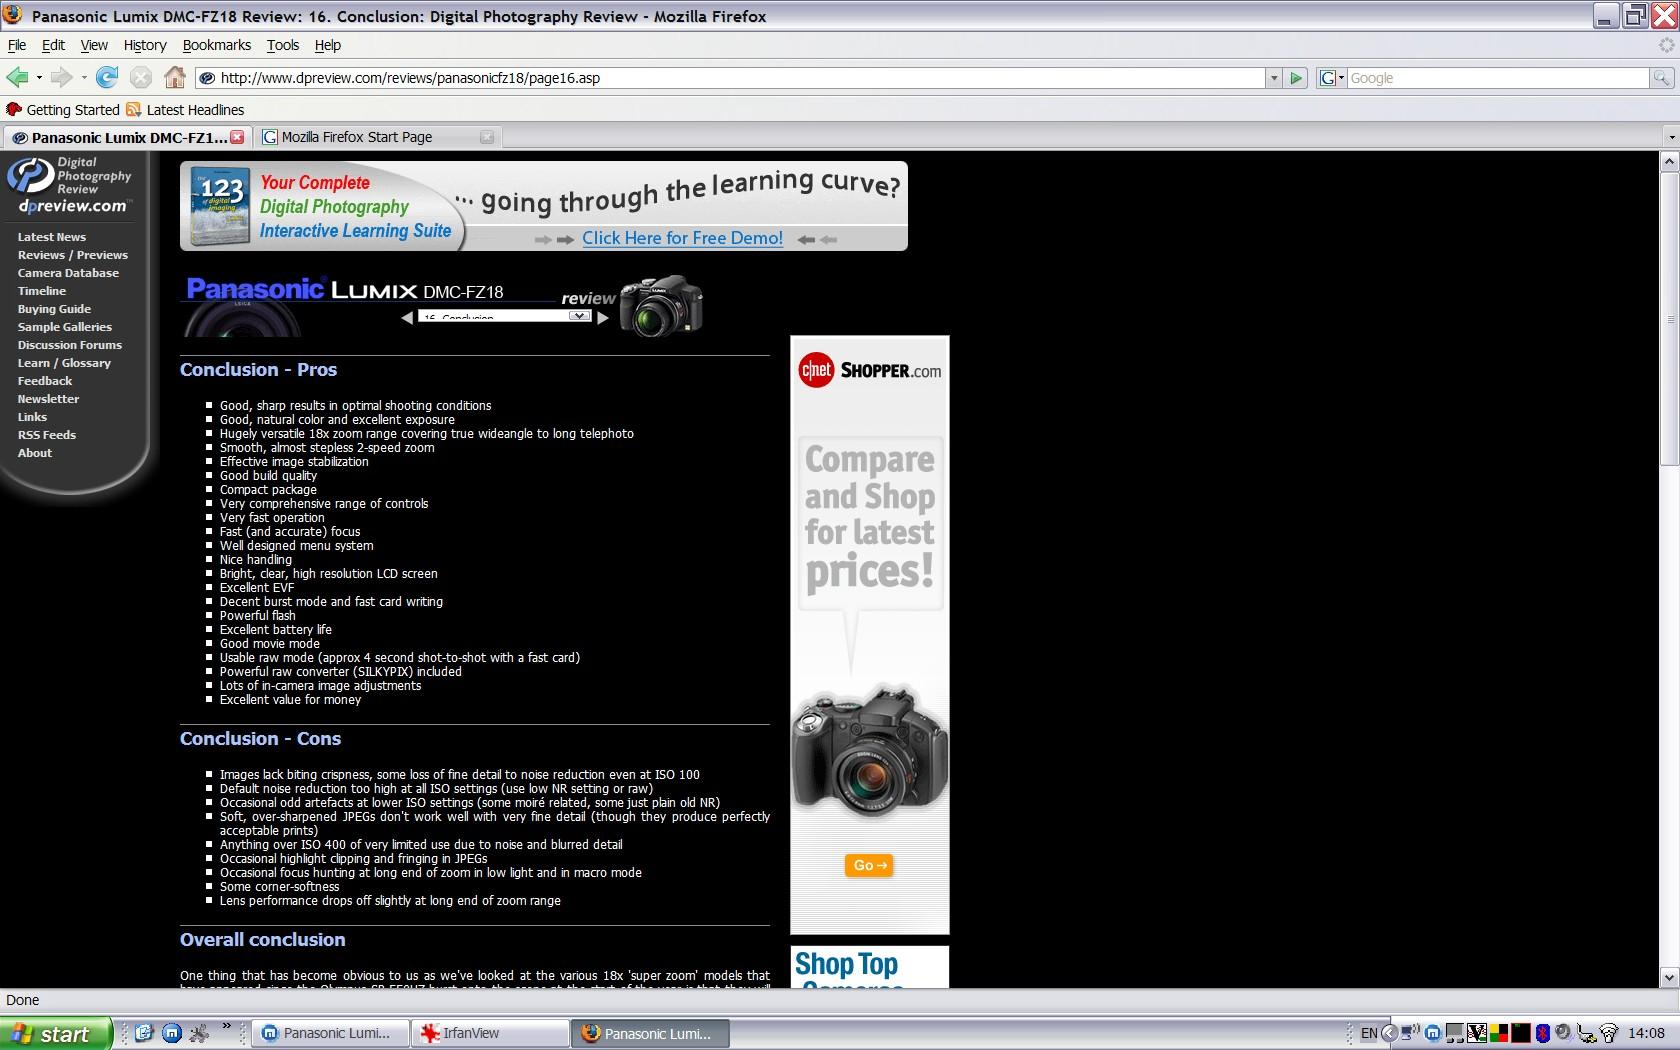Switch to IrfanView taskbar window
Screen dimensions: 1680x1050
(490, 1033)
